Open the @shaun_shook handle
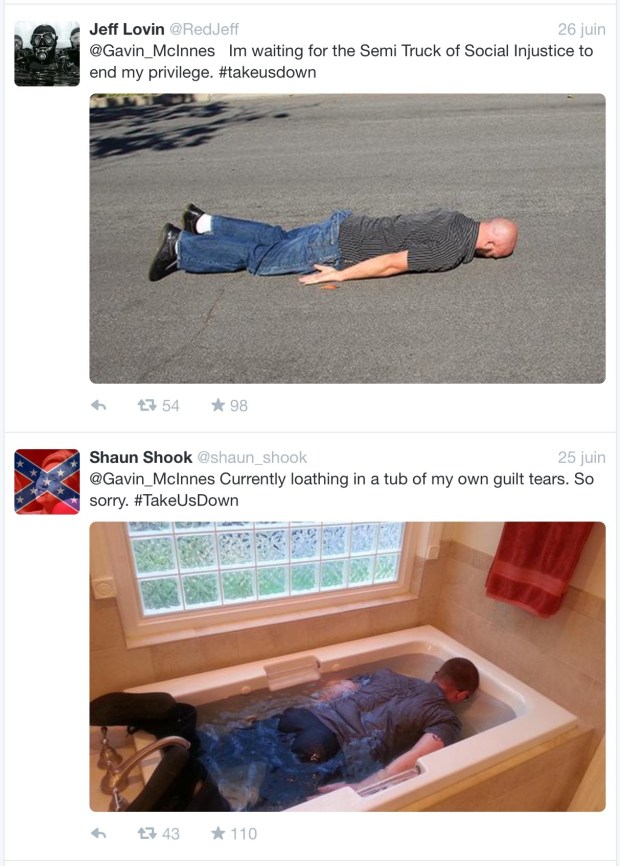The image size is (620, 866). click(x=252, y=457)
